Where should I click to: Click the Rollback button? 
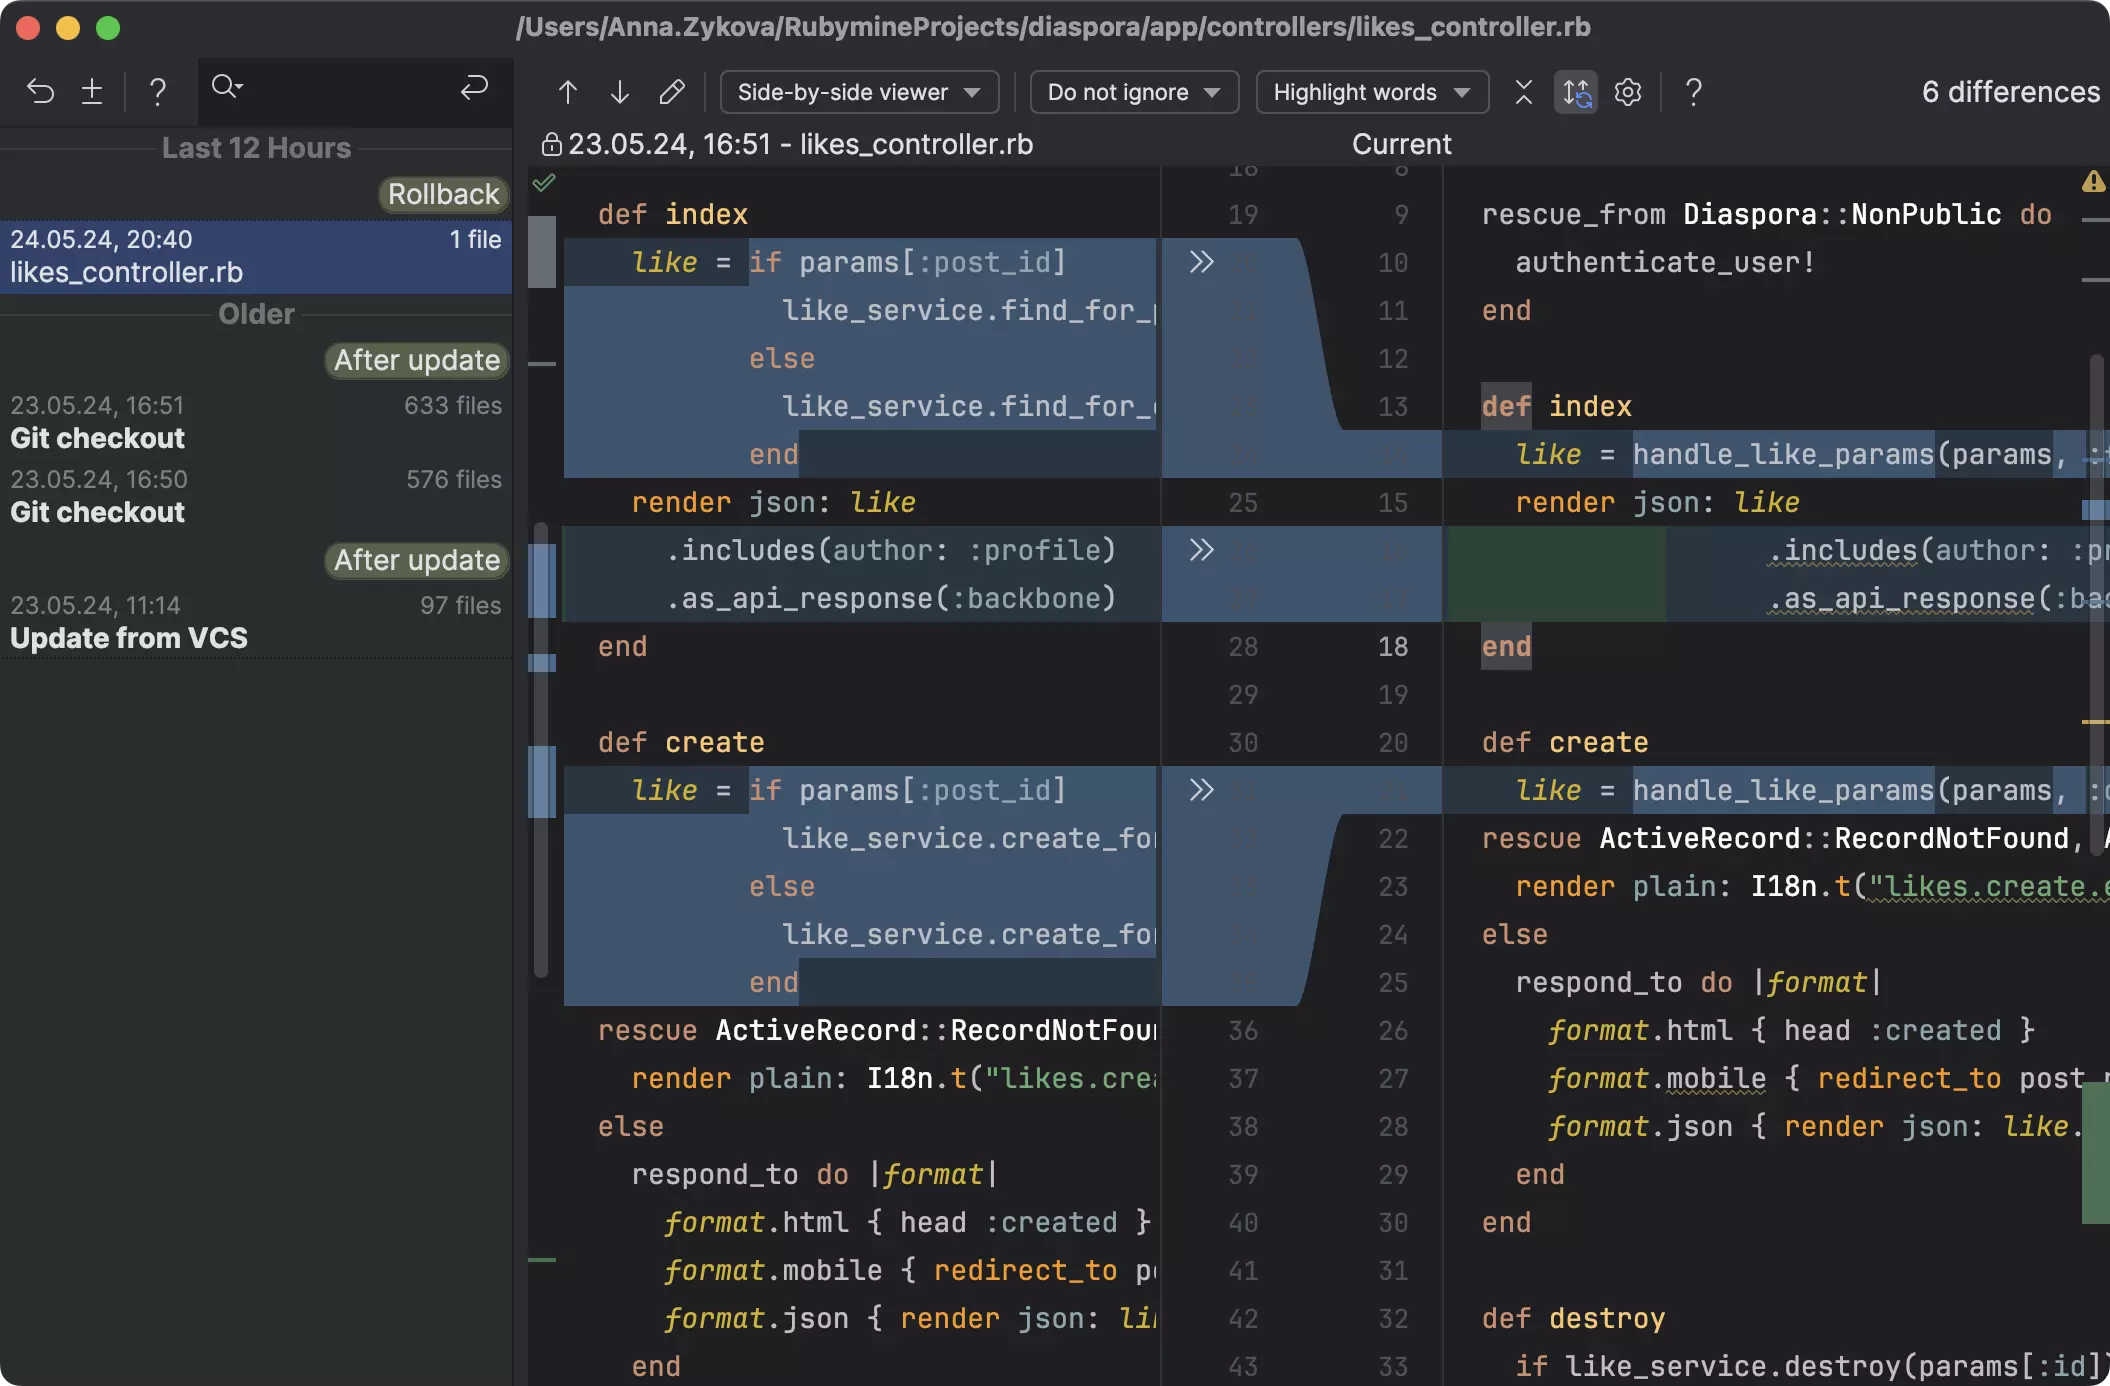point(442,194)
